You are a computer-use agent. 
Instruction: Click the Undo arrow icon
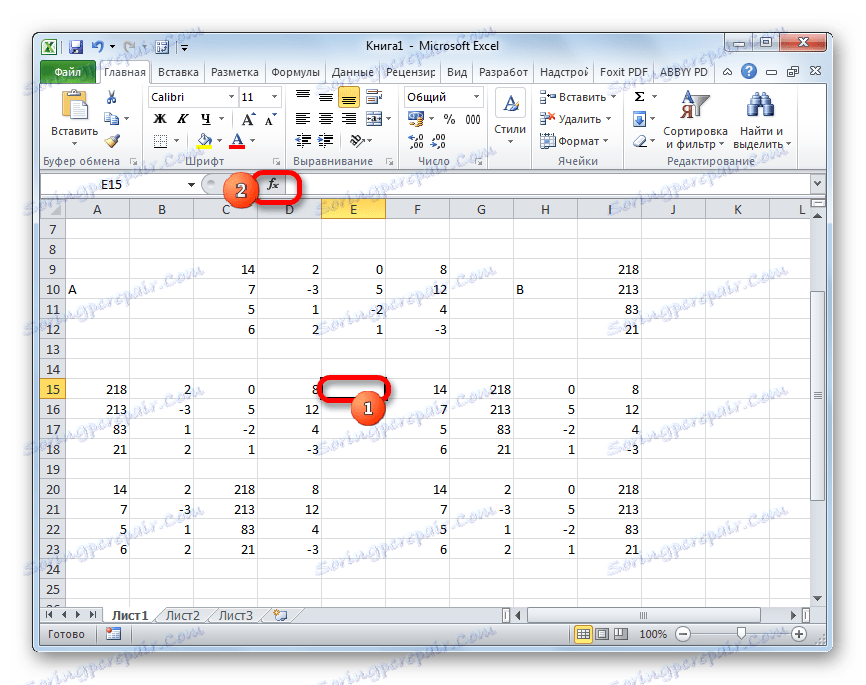pyautogui.click(x=97, y=47)
